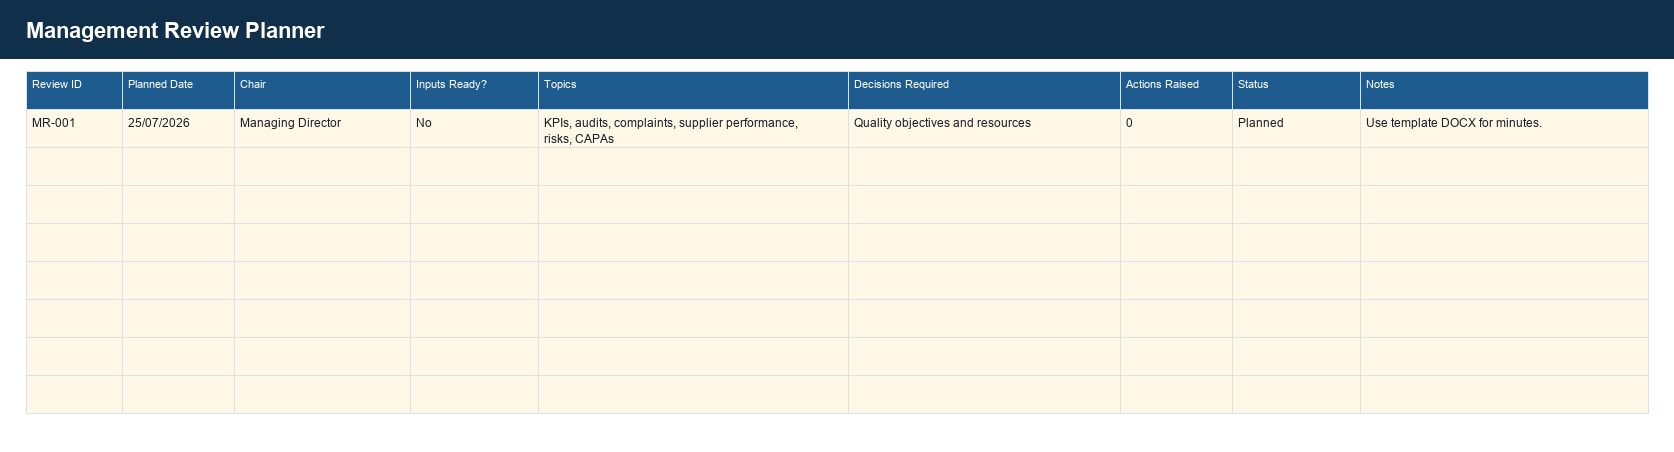Click the MR-001 review ID cell
The height and width of the screenshot is (452, 1674).
tap(74, 129)
